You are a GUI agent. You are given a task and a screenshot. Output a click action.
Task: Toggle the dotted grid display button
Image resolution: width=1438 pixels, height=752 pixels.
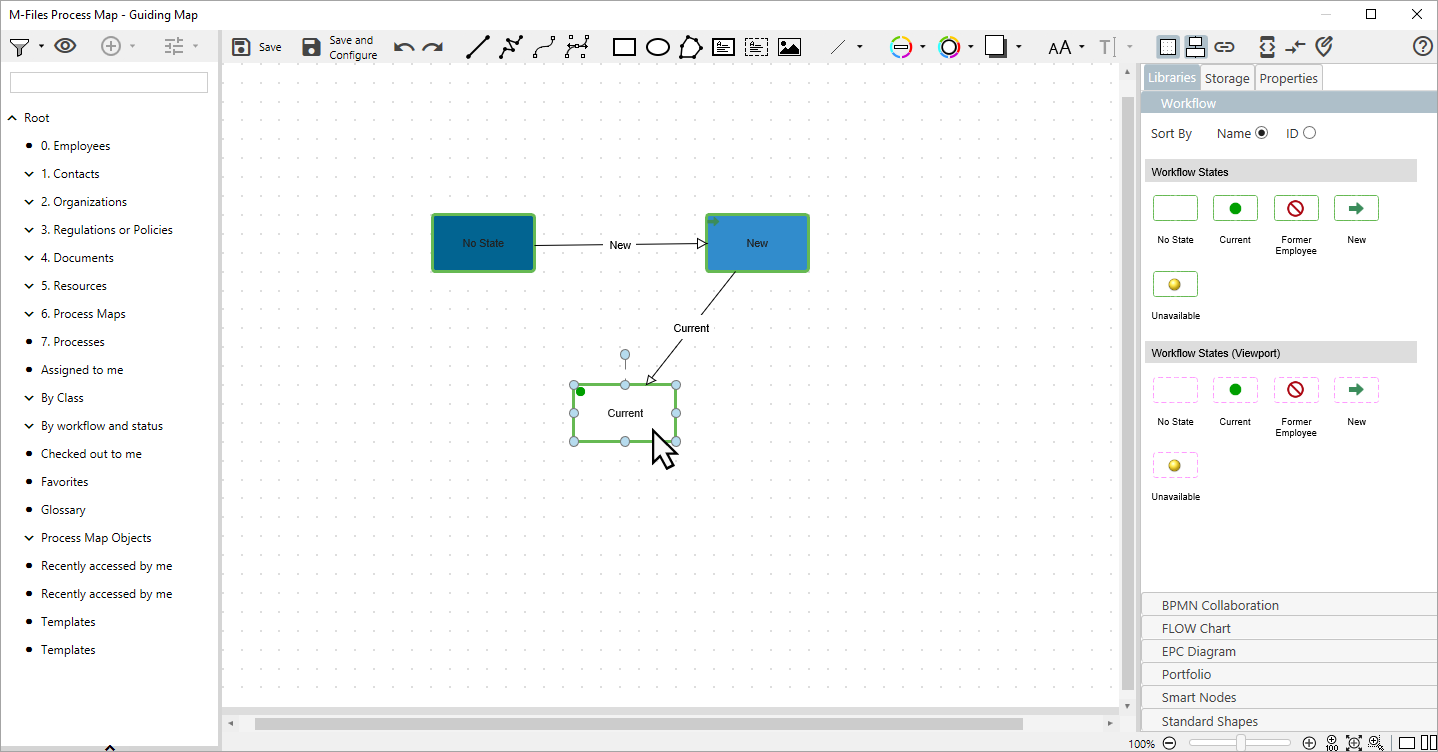(x=1167, y=47)
